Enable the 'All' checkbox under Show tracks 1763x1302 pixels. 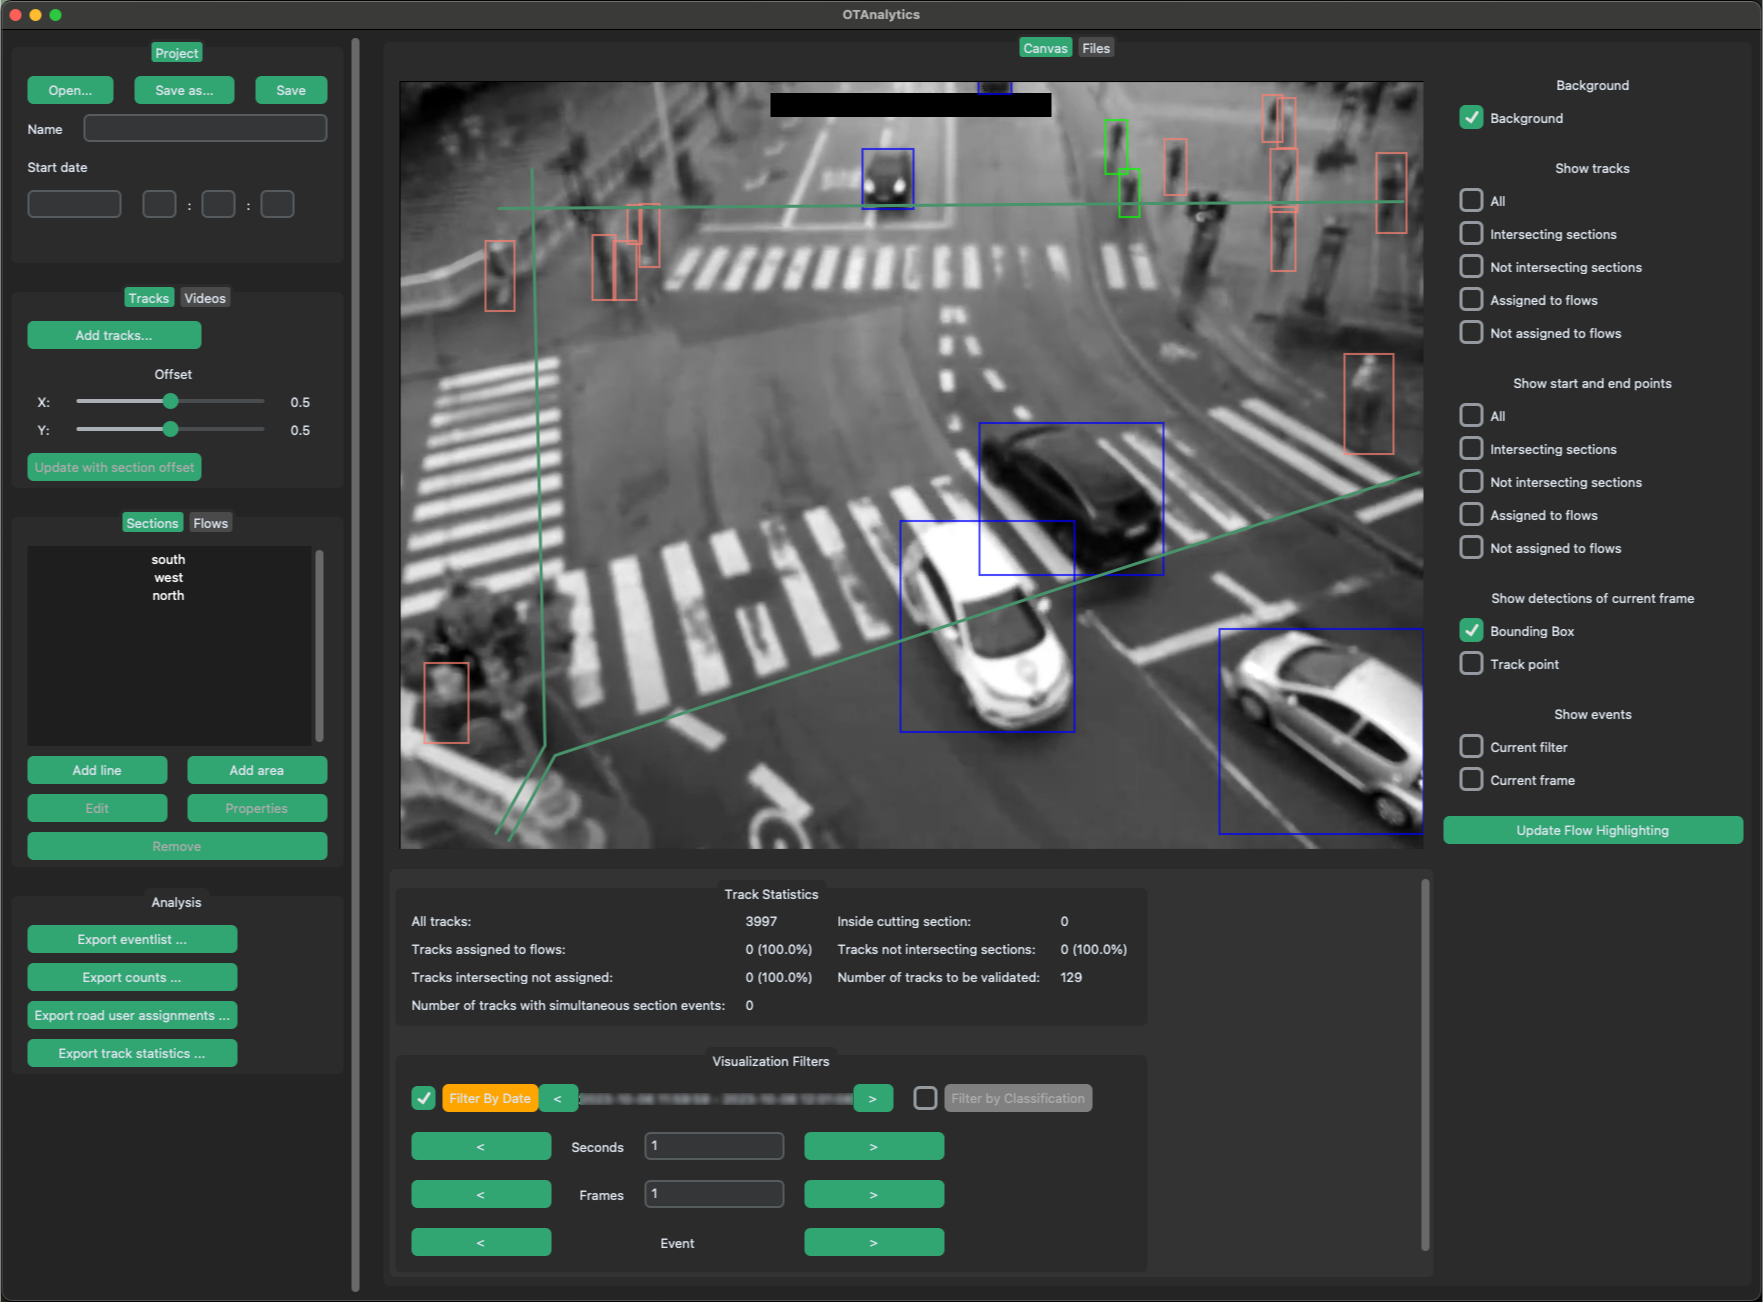(x=1471, y=200)
